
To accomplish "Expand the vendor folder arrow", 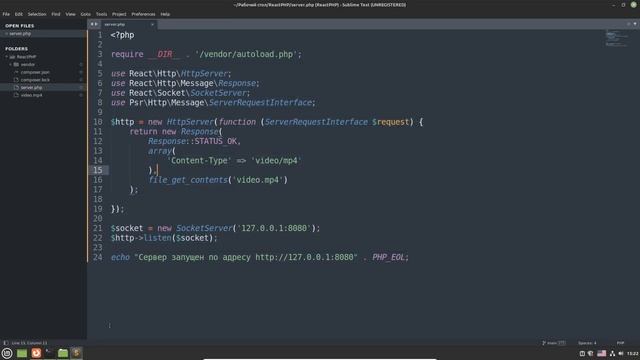I will tap(10, 64).
